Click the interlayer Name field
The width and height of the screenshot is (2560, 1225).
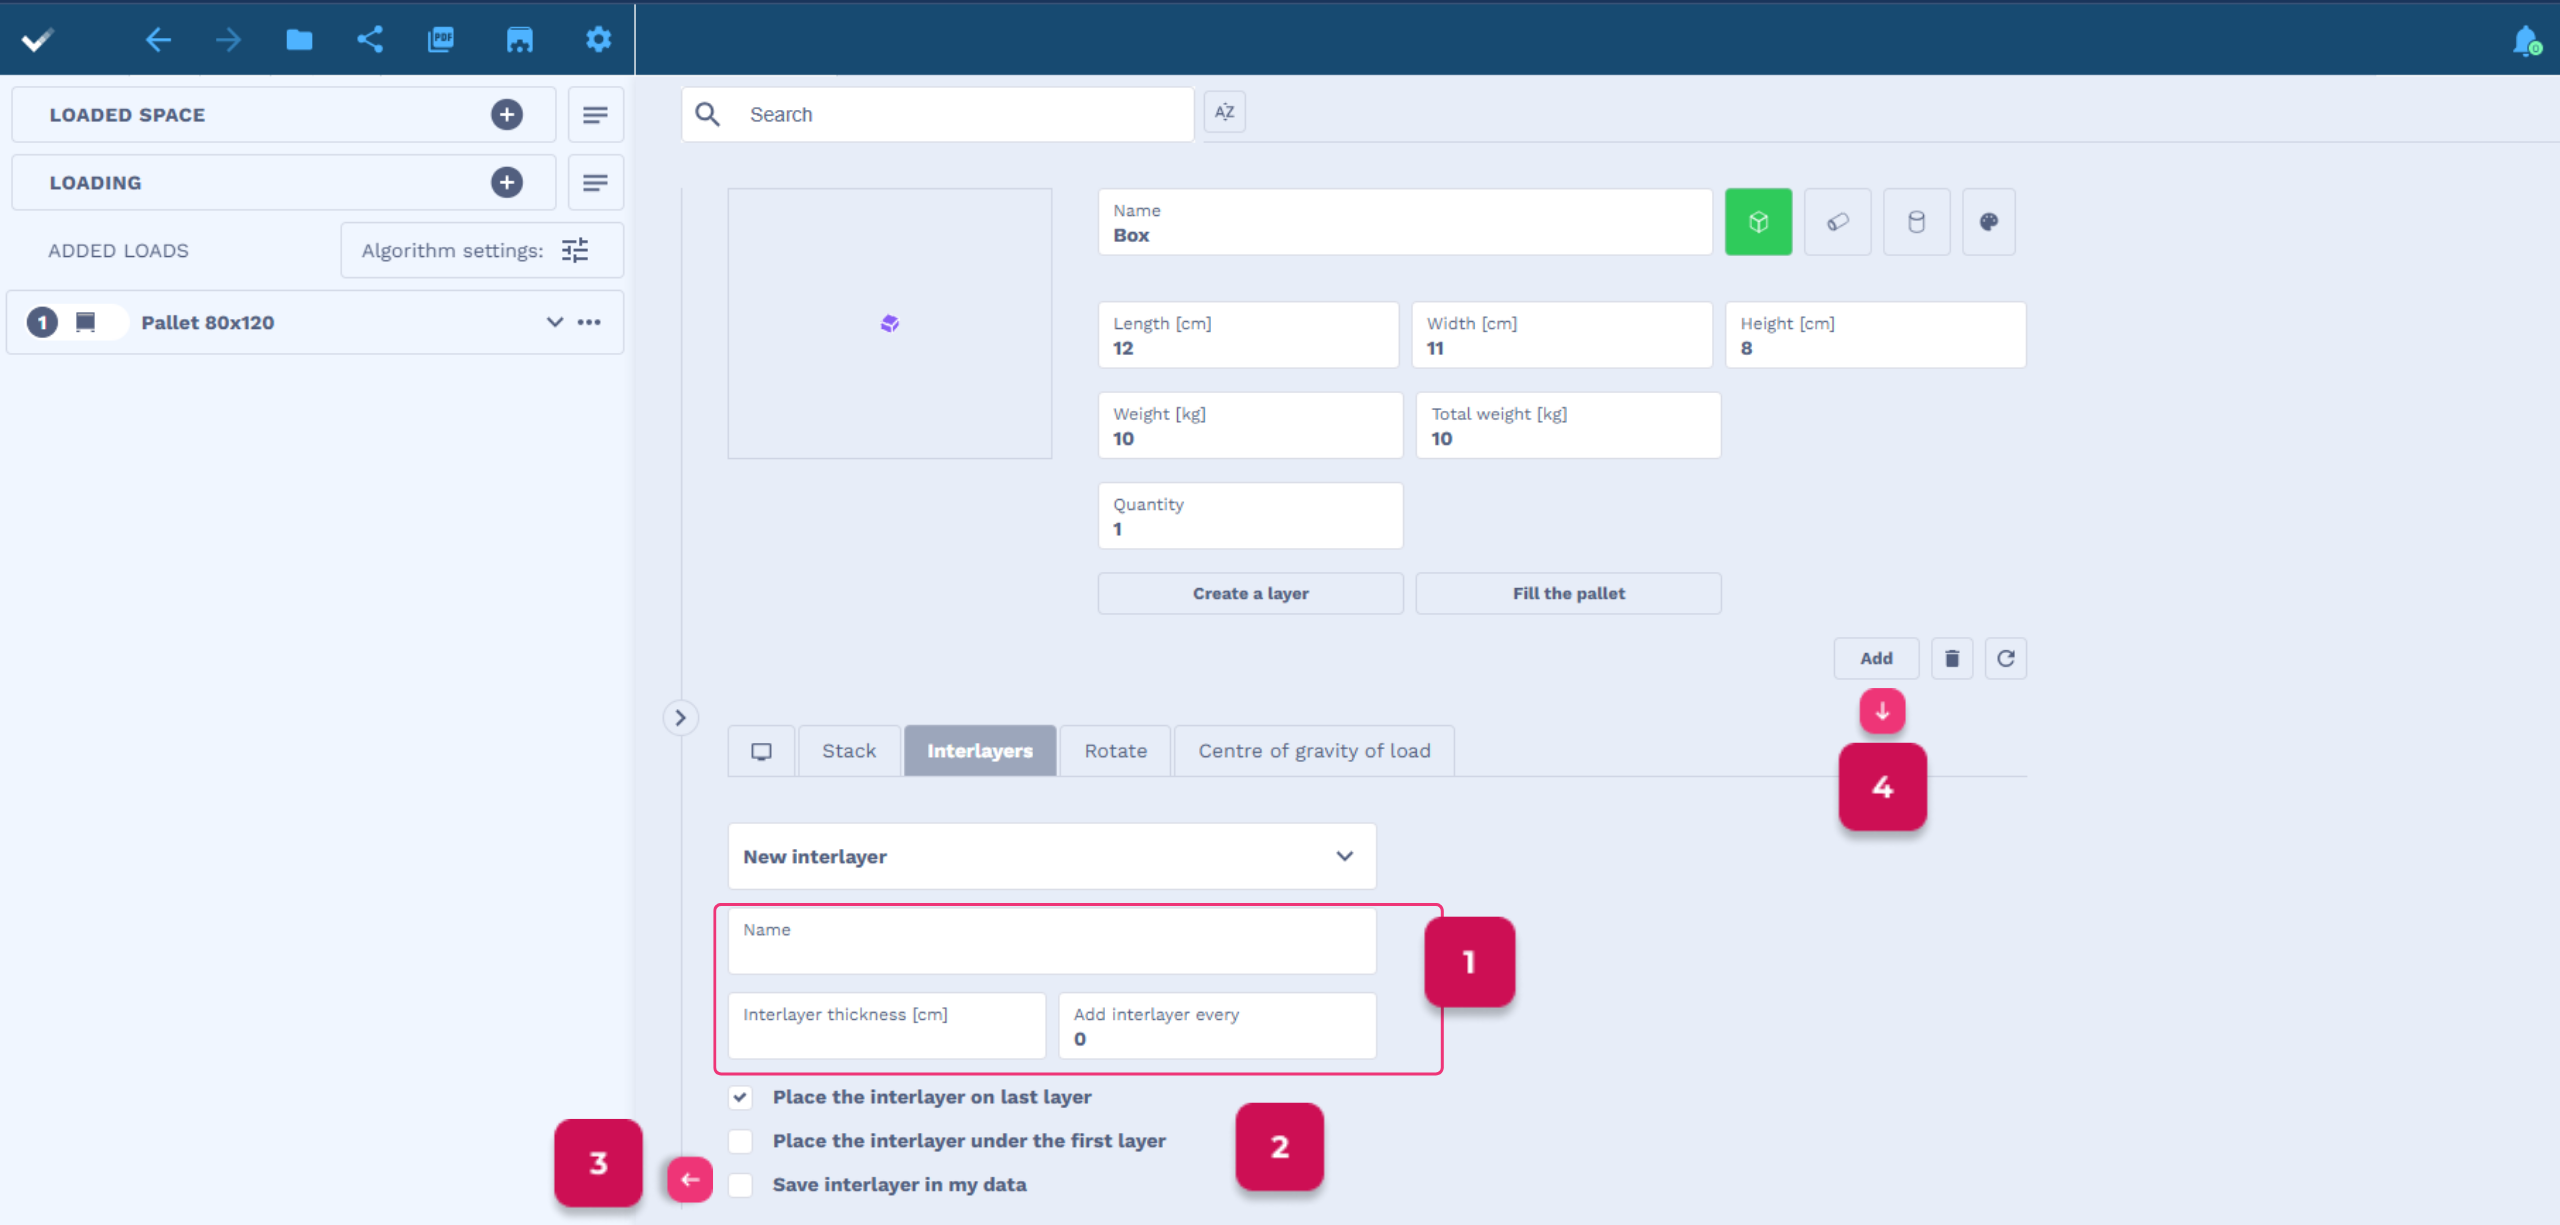(1052, 941)
